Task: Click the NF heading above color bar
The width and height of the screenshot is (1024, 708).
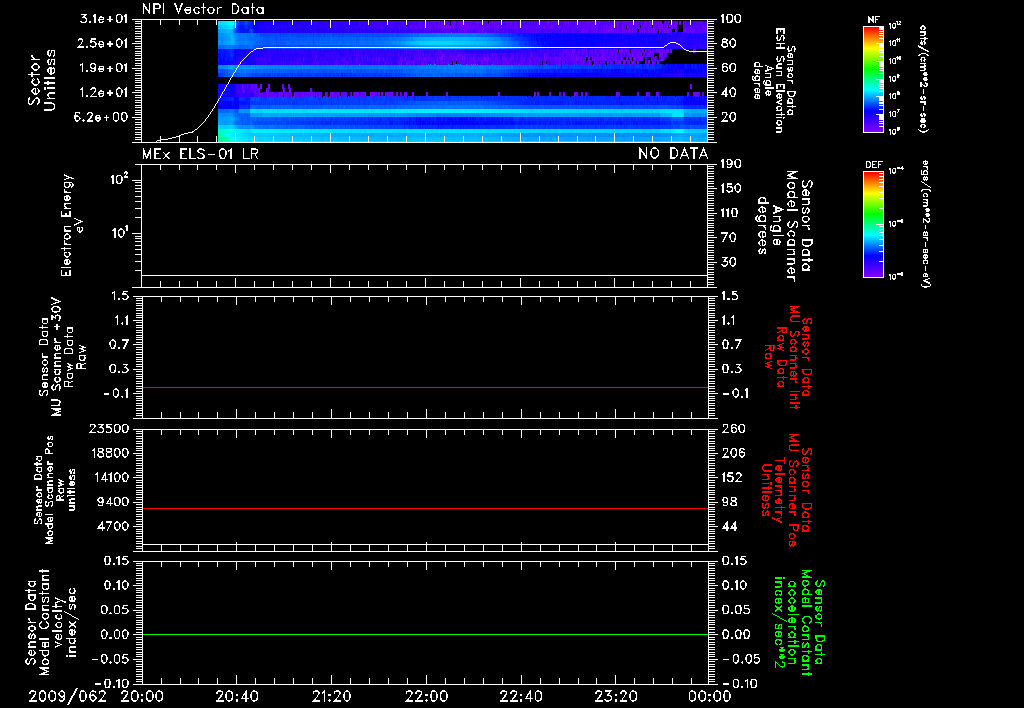Action: 873,20
